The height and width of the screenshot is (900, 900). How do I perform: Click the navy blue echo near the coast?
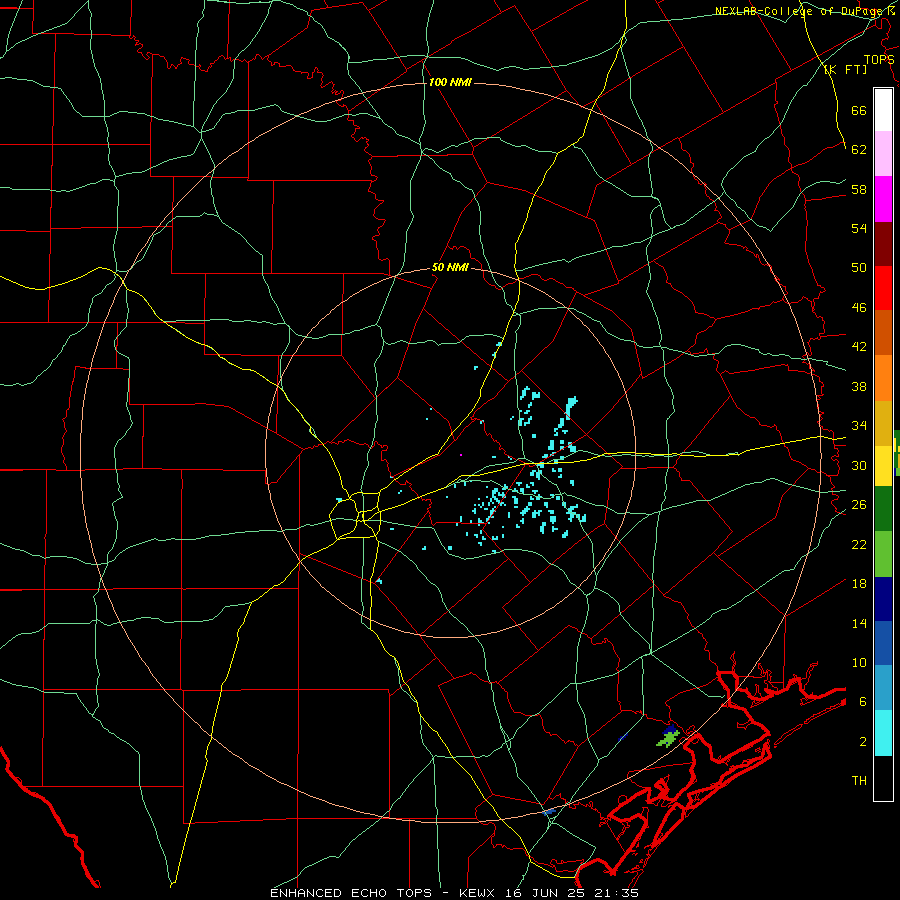(x=670, y=730)
